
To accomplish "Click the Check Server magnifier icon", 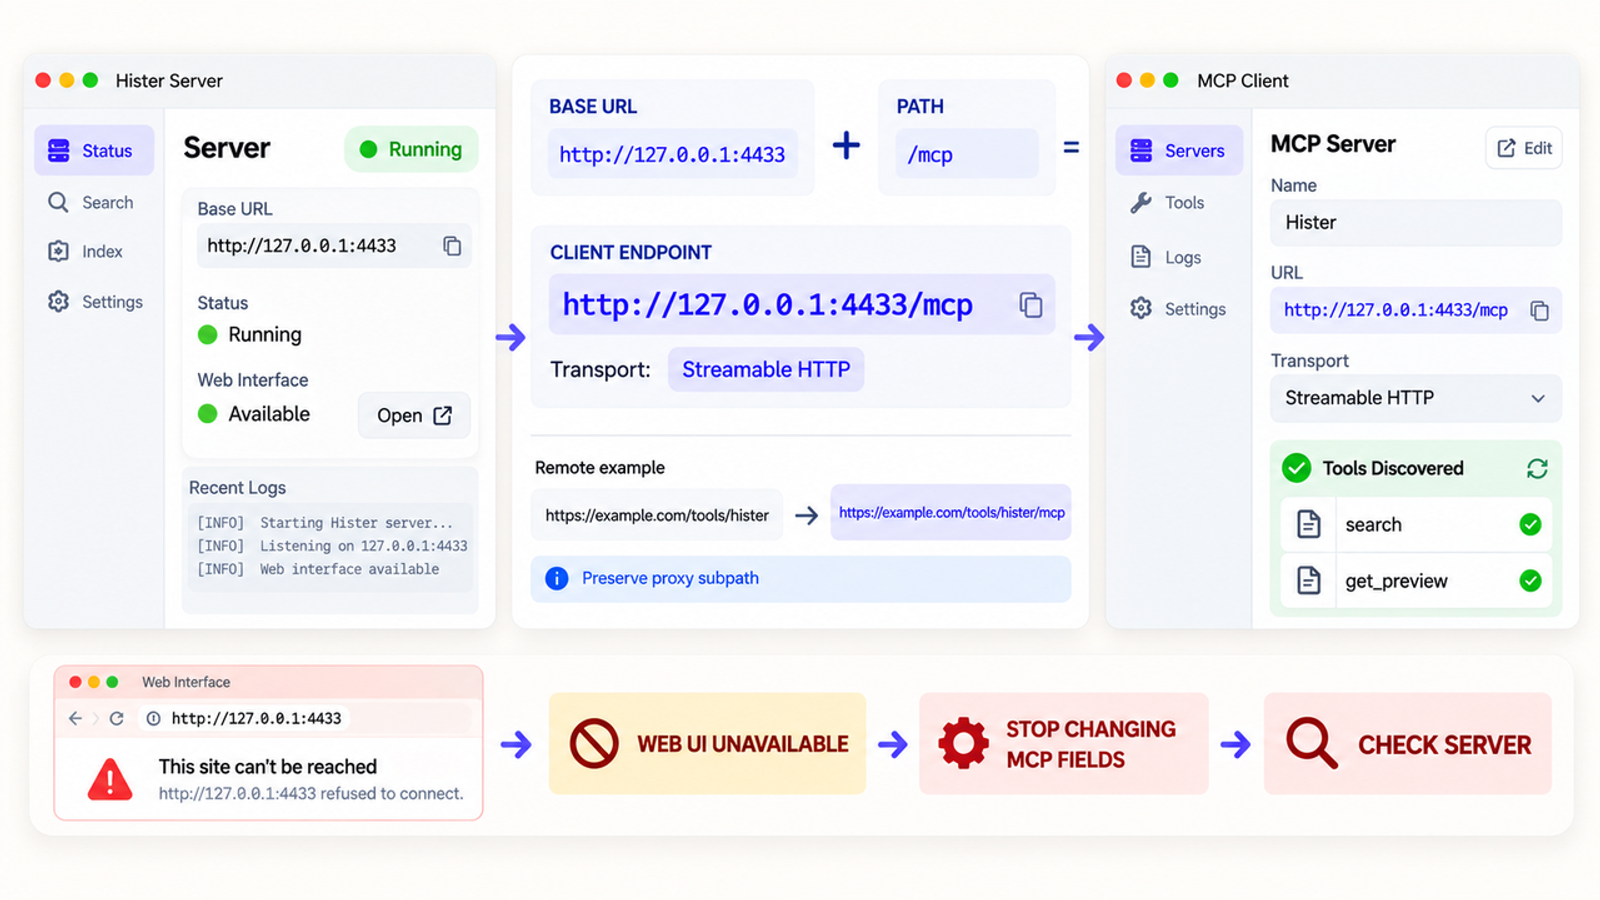I will (x=1311, y=743).
